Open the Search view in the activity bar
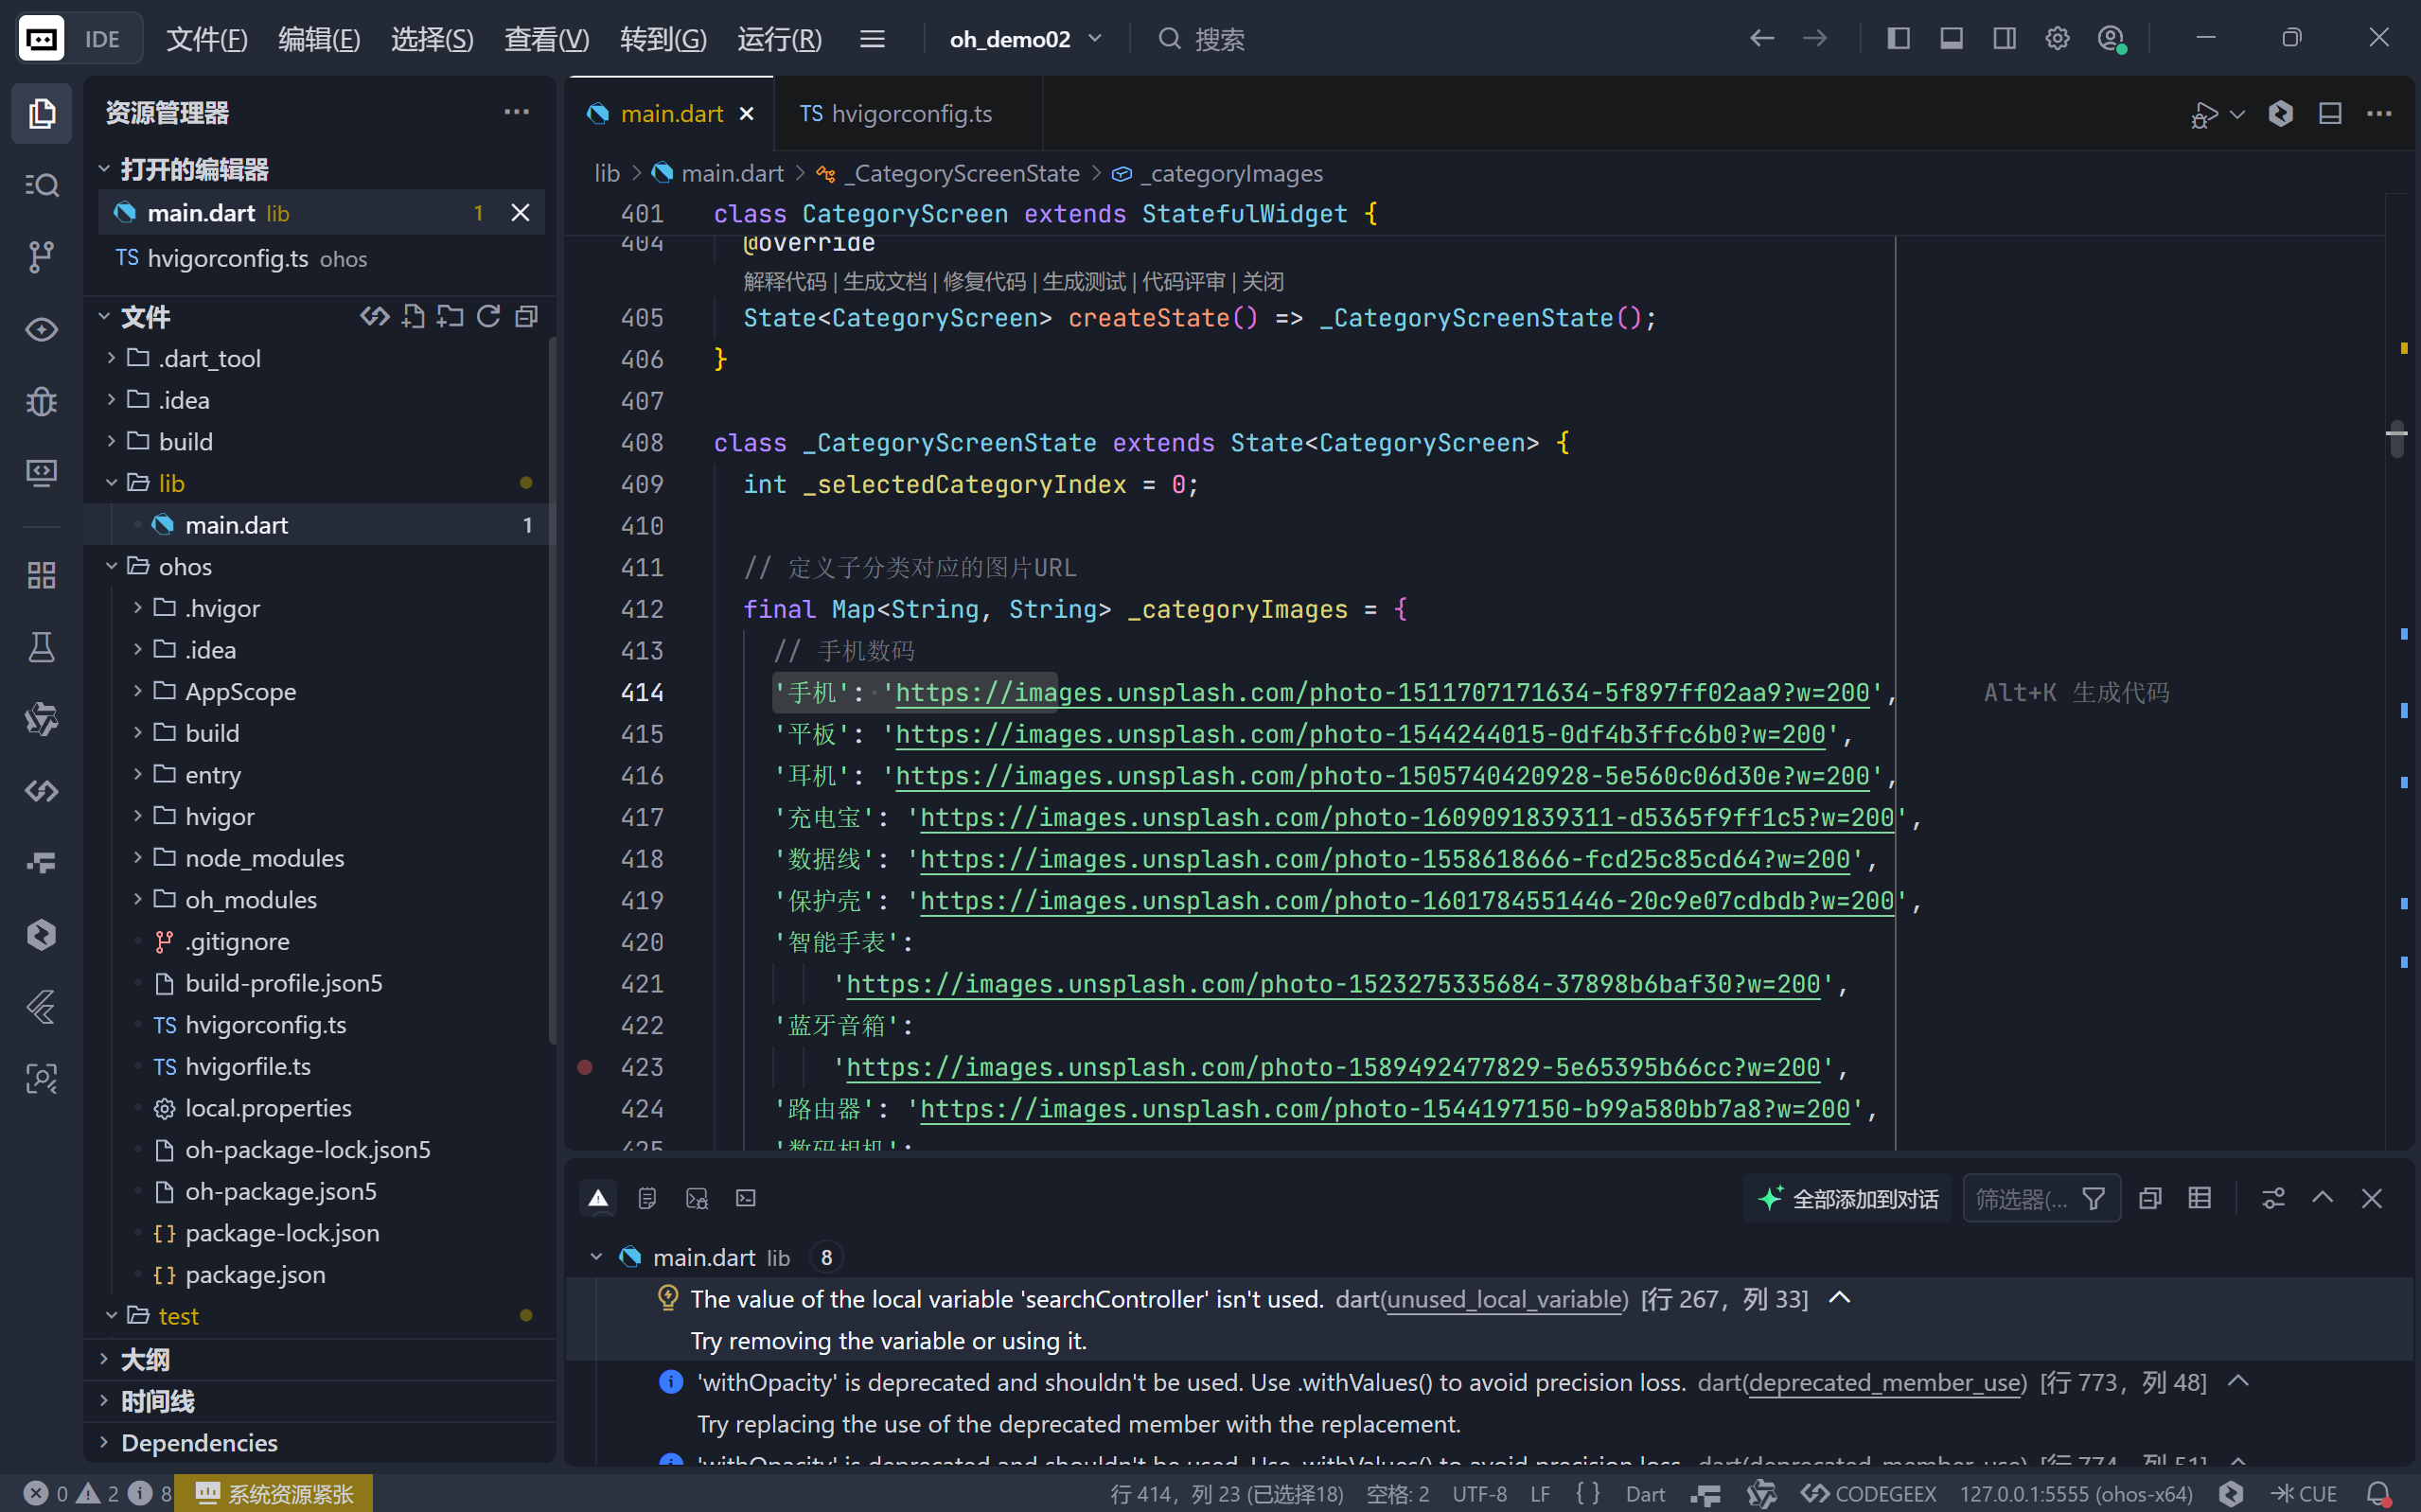 point(41,185)
